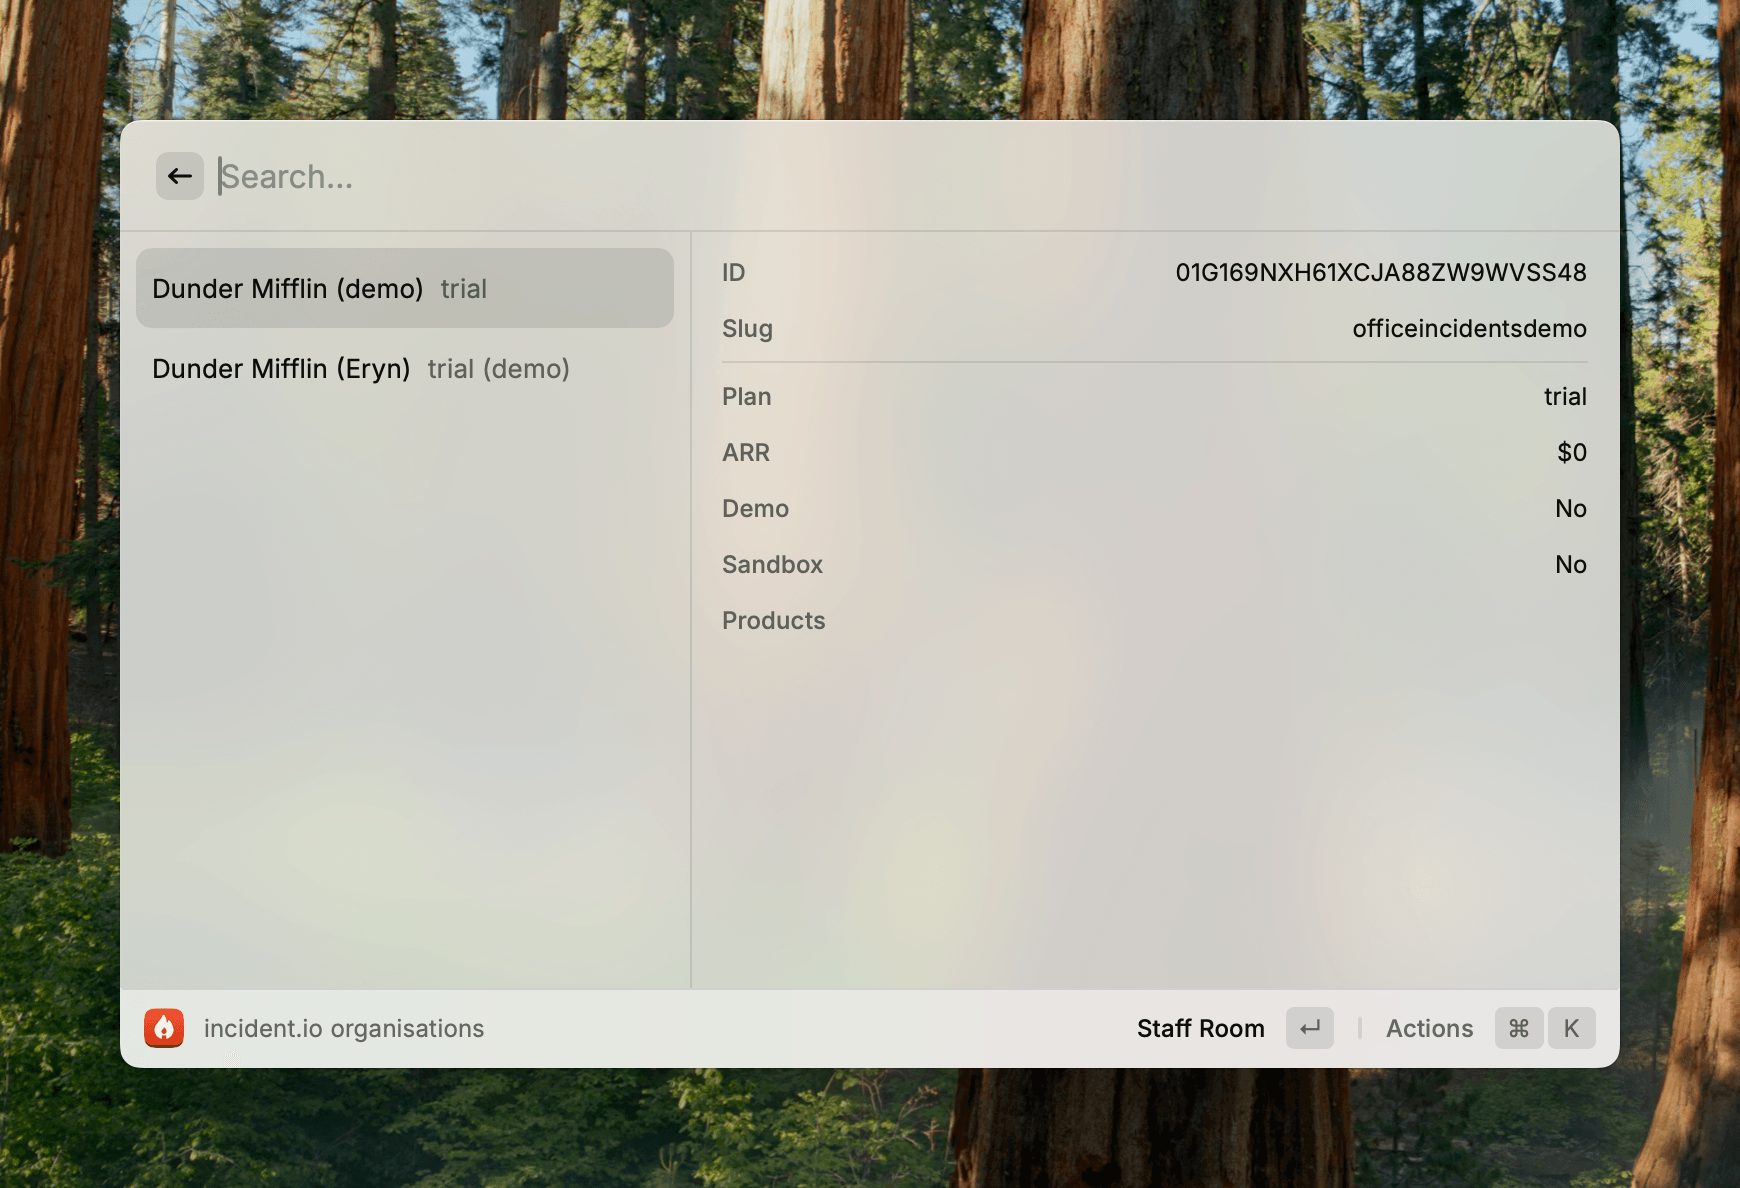Screen dimensions: 1740x1188
Task: Click the Staff Room action
Action: 1200,1028
